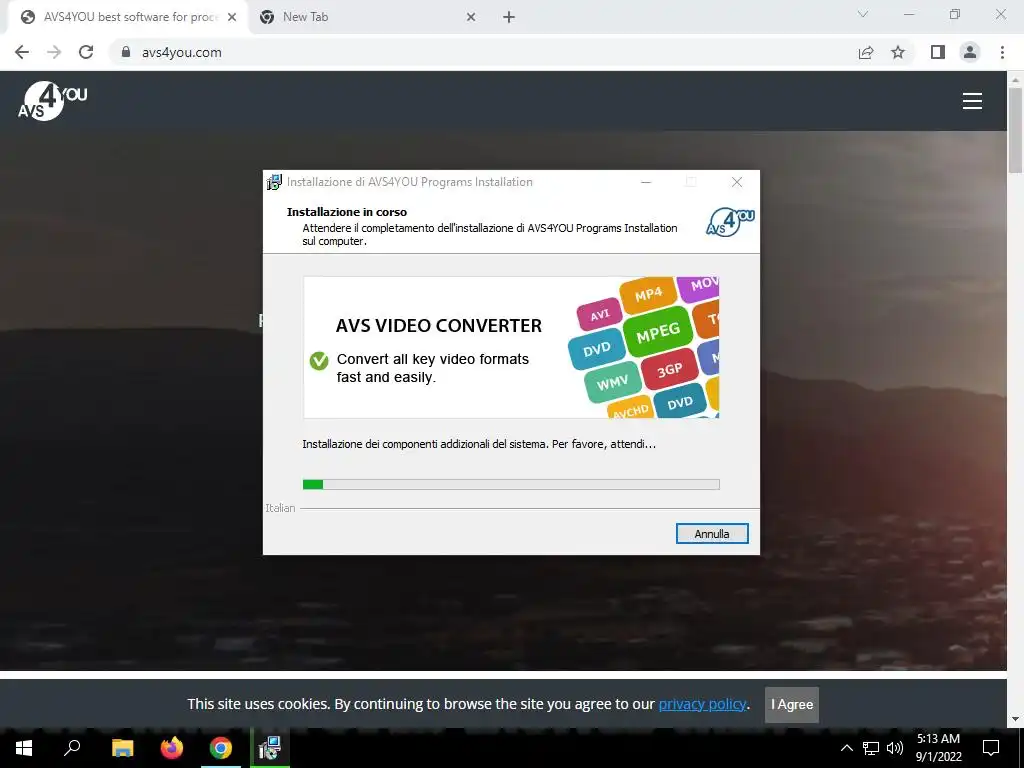Click the lock icon in address bar
Screen dimensions: 1024x768
pyautogui.click(x=126, y=52)
